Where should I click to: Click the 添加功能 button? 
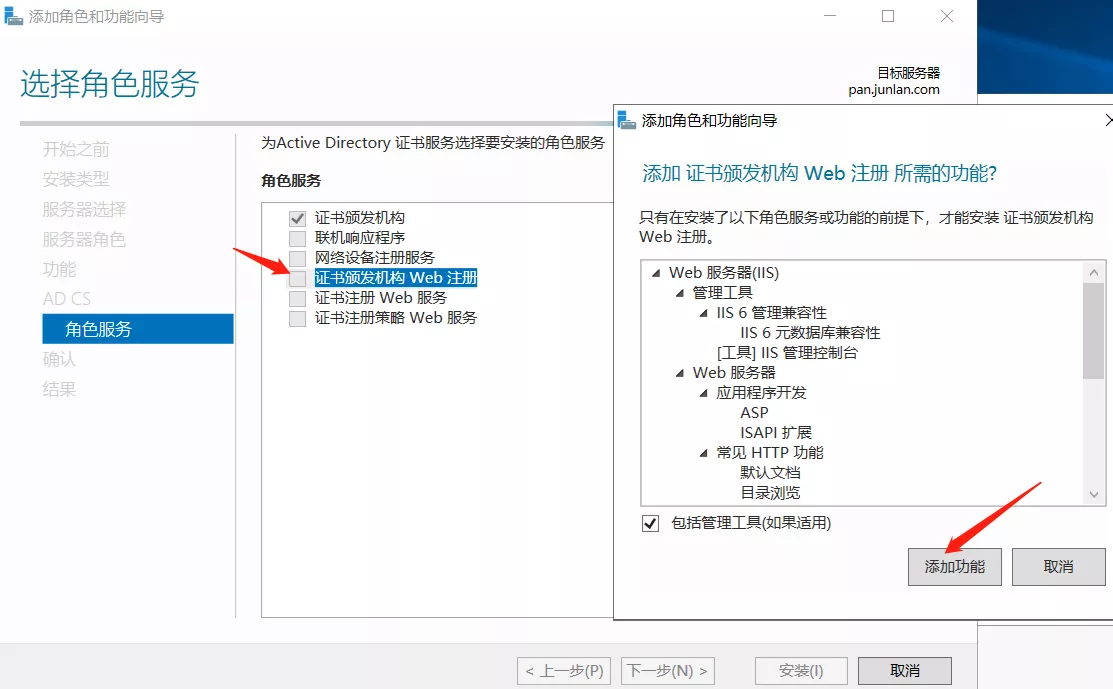coord(955,567)
